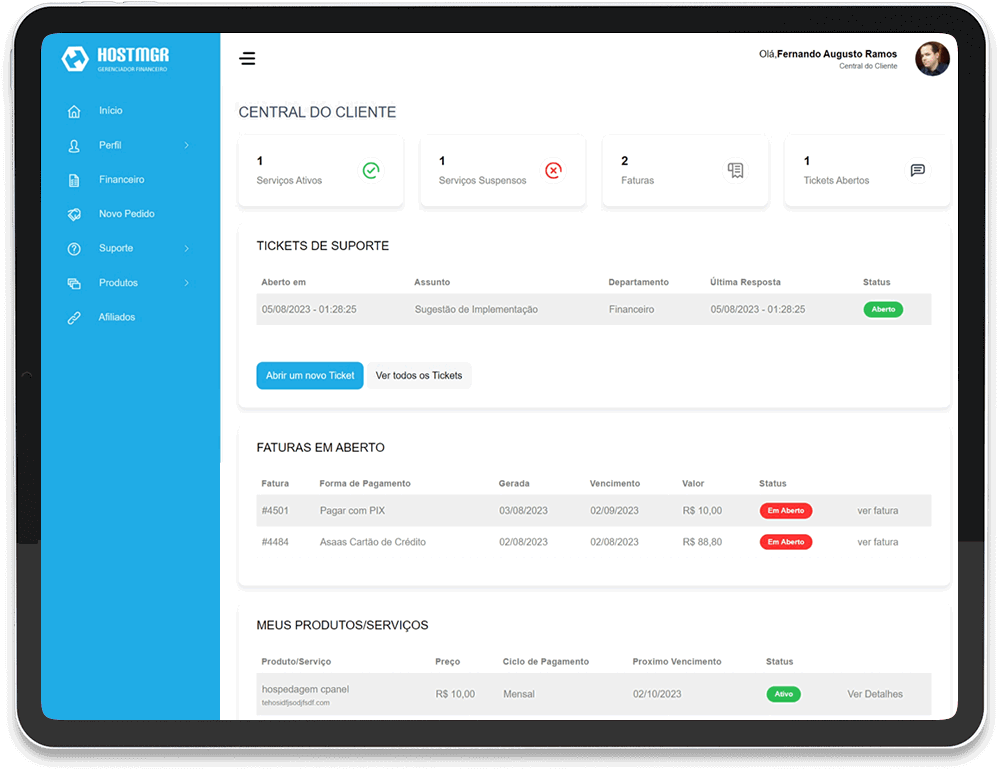The image size is (1000, 770).
Task: Click the Afiliados link icon
Action: pyautogui.click(x=74, y=318)
